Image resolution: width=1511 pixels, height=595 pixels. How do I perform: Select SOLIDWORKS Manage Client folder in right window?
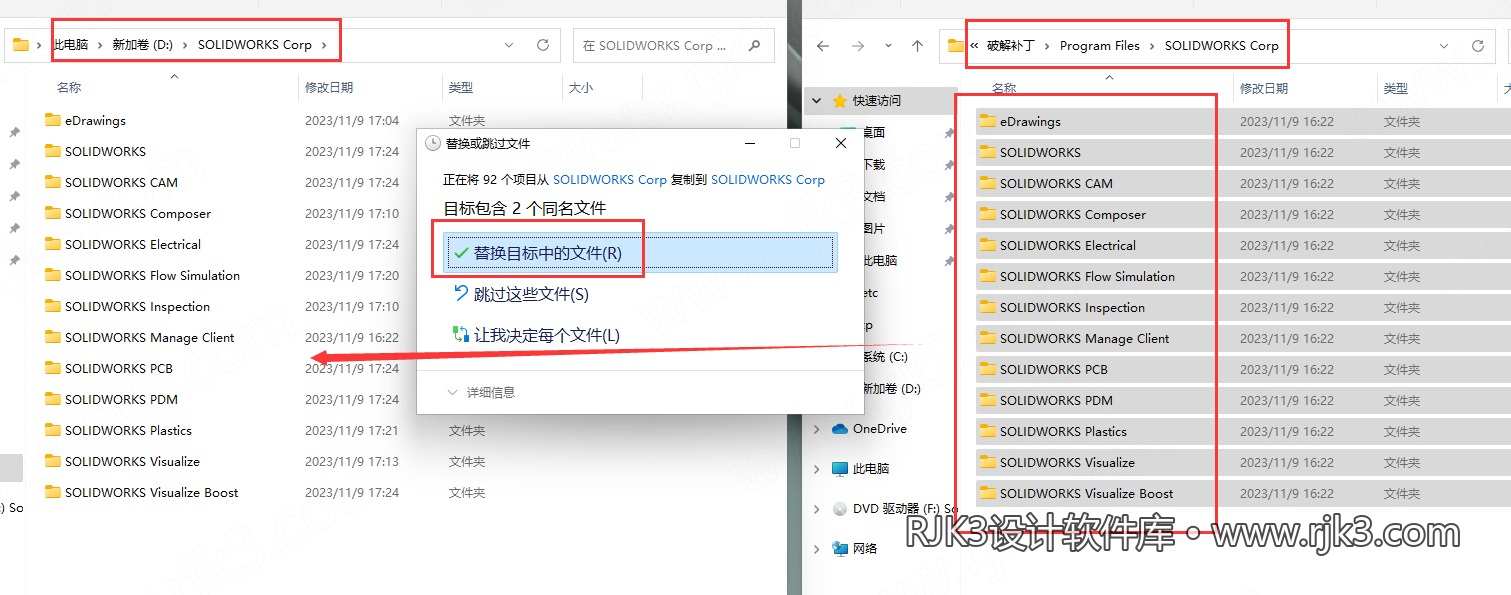[x=1074, y=339]
